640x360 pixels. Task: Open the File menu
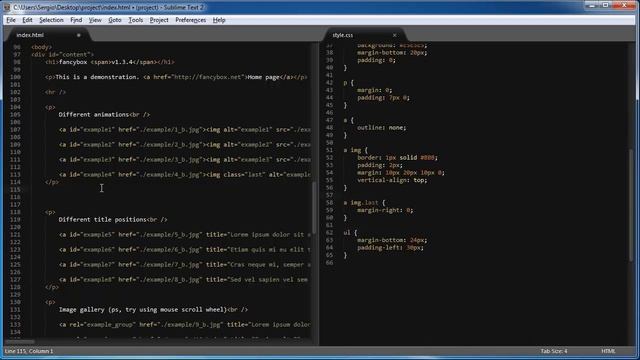11,20
